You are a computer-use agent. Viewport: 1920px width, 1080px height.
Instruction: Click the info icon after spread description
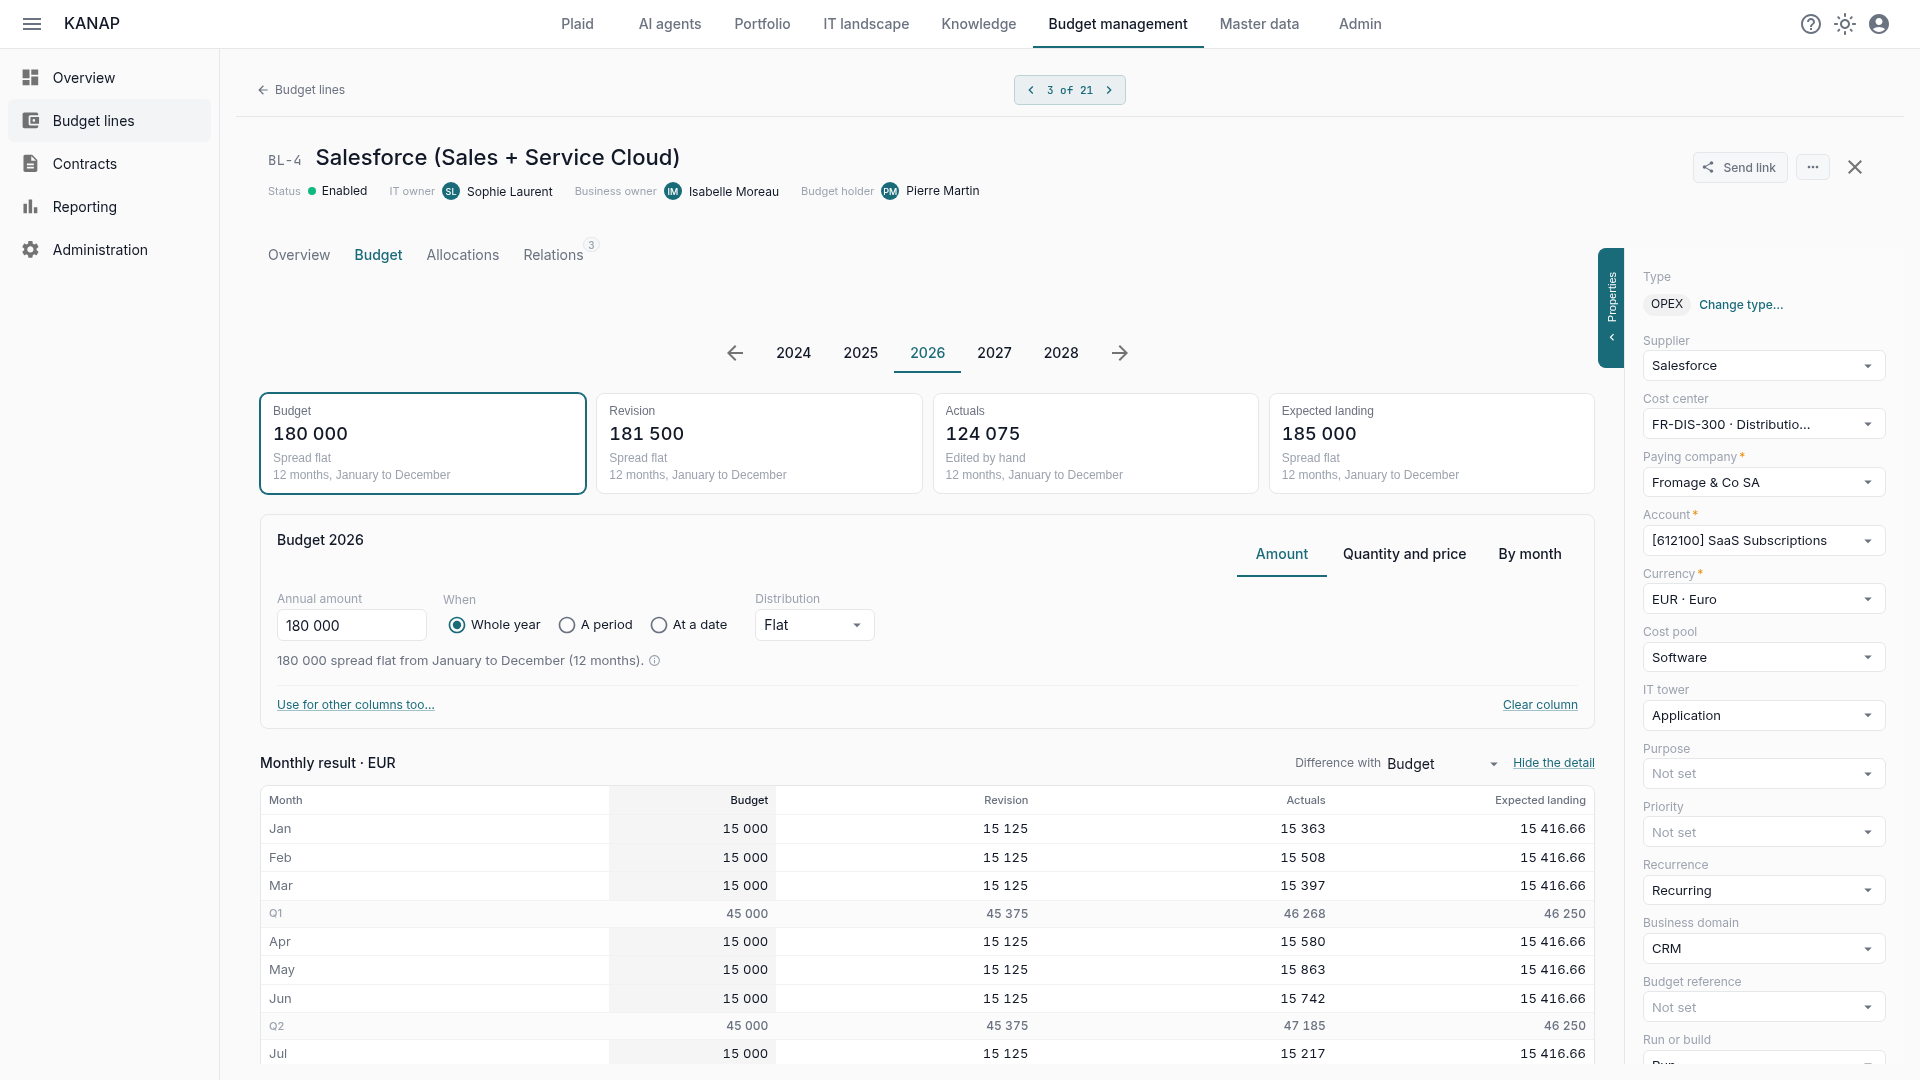pyautogui.click(x=655, y=661)
